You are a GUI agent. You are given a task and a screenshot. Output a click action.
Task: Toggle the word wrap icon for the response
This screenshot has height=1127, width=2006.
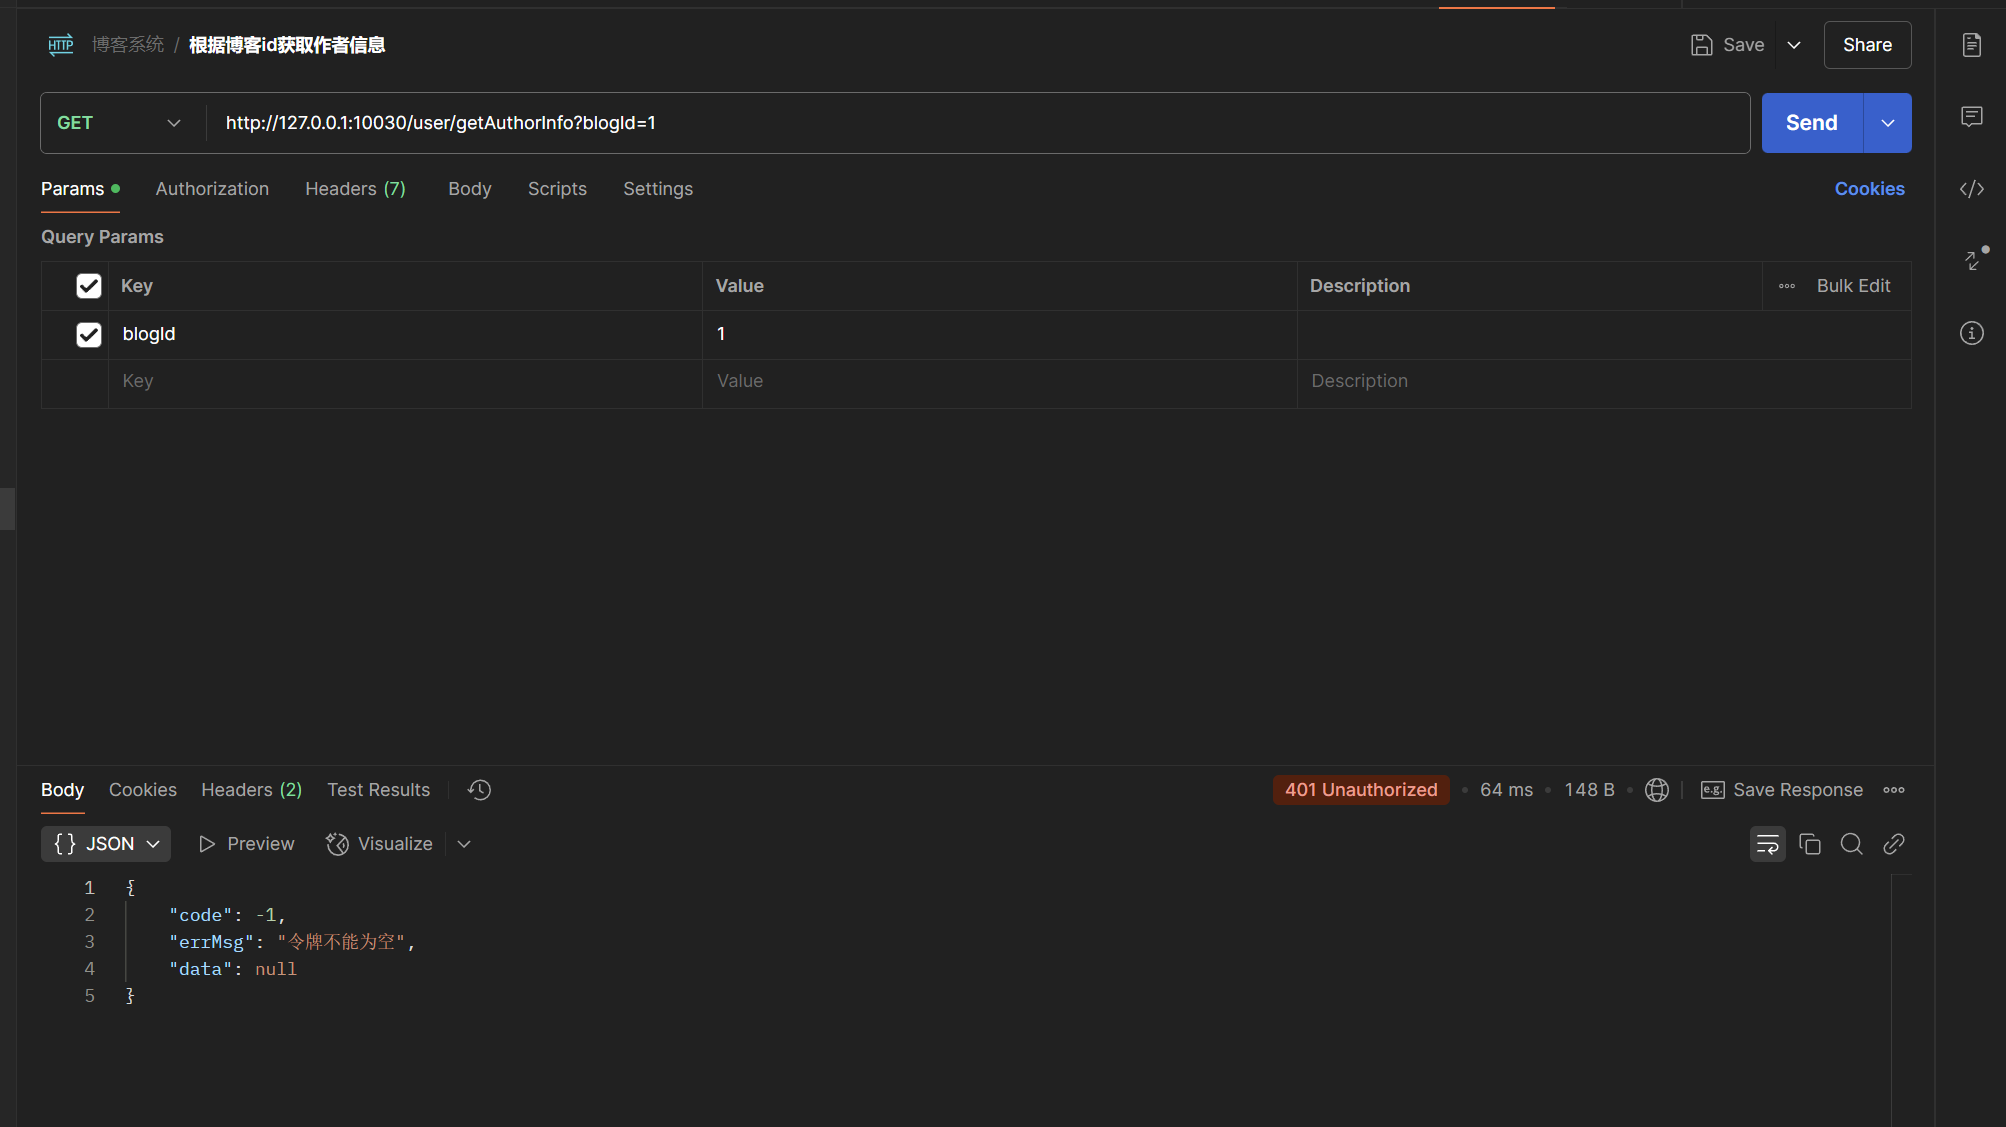point(1767,844)
